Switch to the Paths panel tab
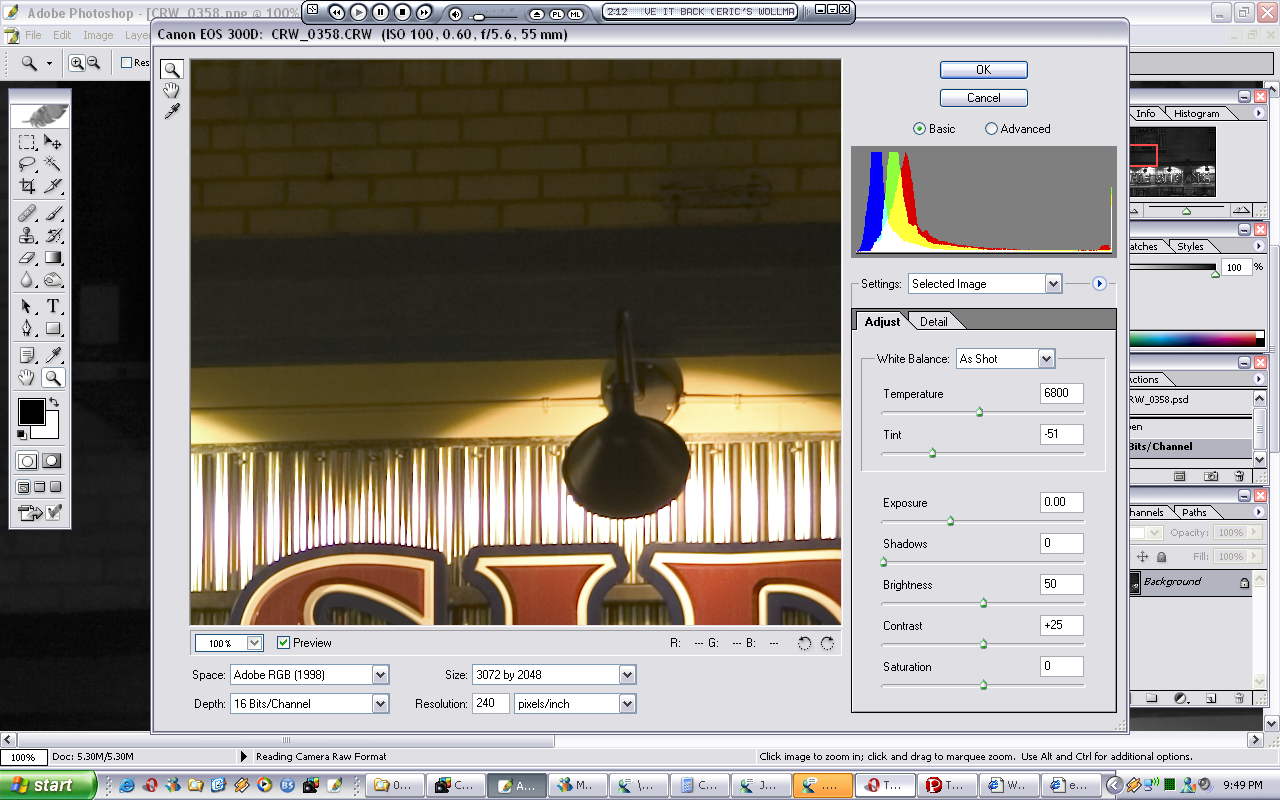The width and height of the screenshot is (1280, 800). (1194, 513)
